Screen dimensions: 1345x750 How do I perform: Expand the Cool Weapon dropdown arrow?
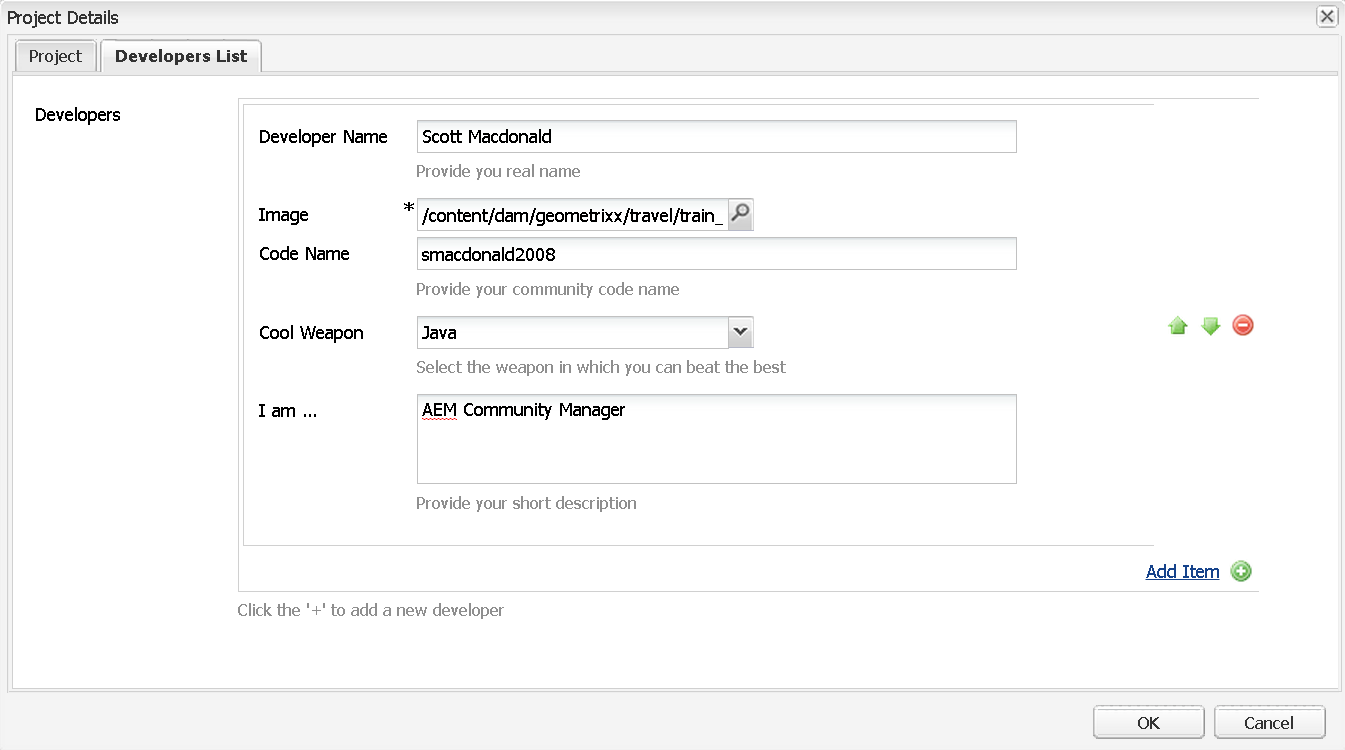[740, 332]
